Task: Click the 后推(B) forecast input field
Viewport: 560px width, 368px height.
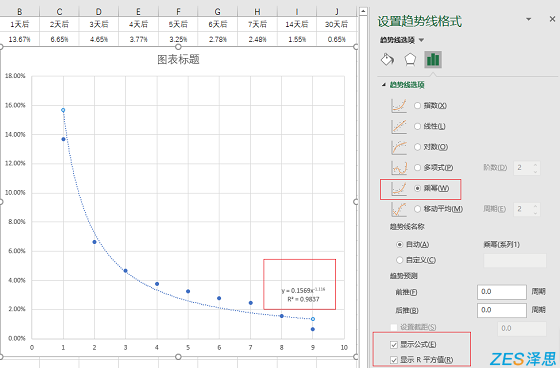Action: tap(502, 310)
